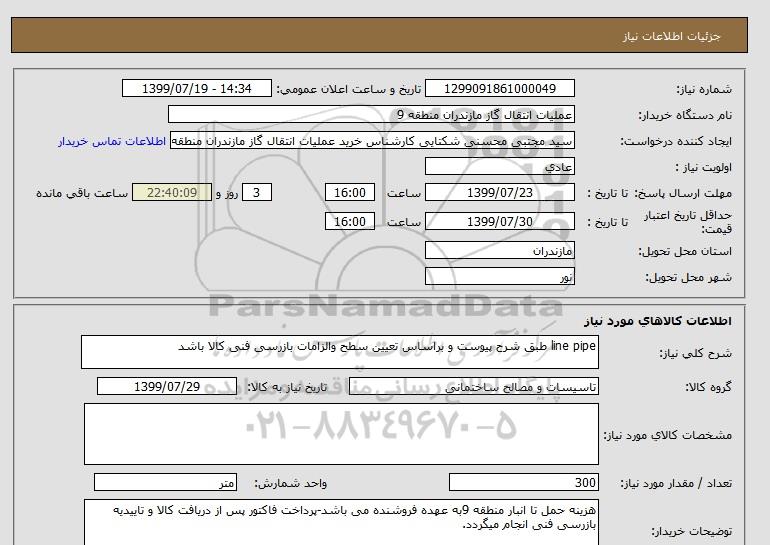This screenshot has height=545, width=770.
Task: Click the label شرح کلی نیاز
Action: (695, 353)
